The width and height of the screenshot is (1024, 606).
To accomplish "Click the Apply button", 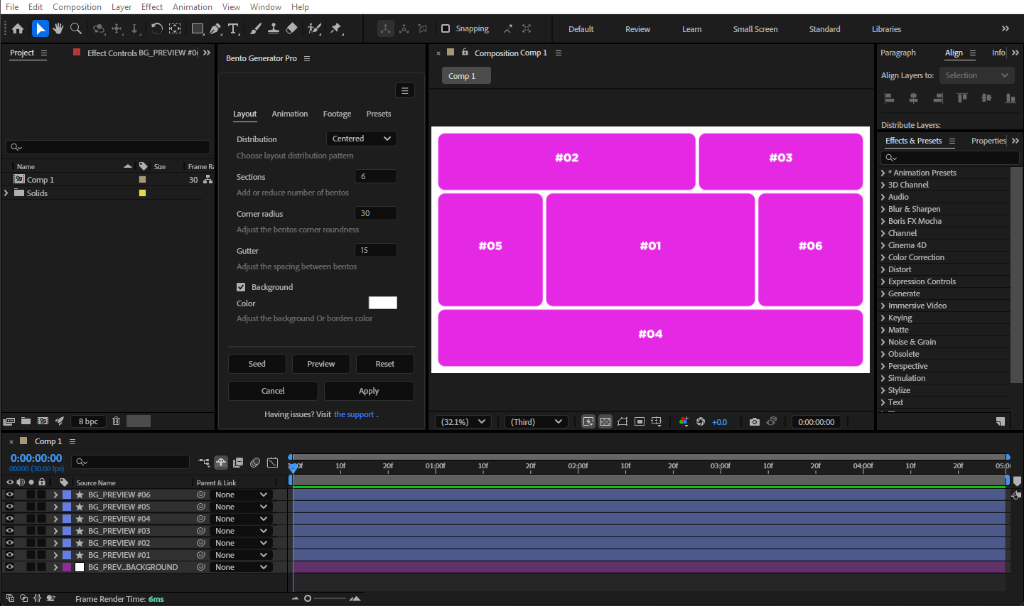I will coord(369,391).
